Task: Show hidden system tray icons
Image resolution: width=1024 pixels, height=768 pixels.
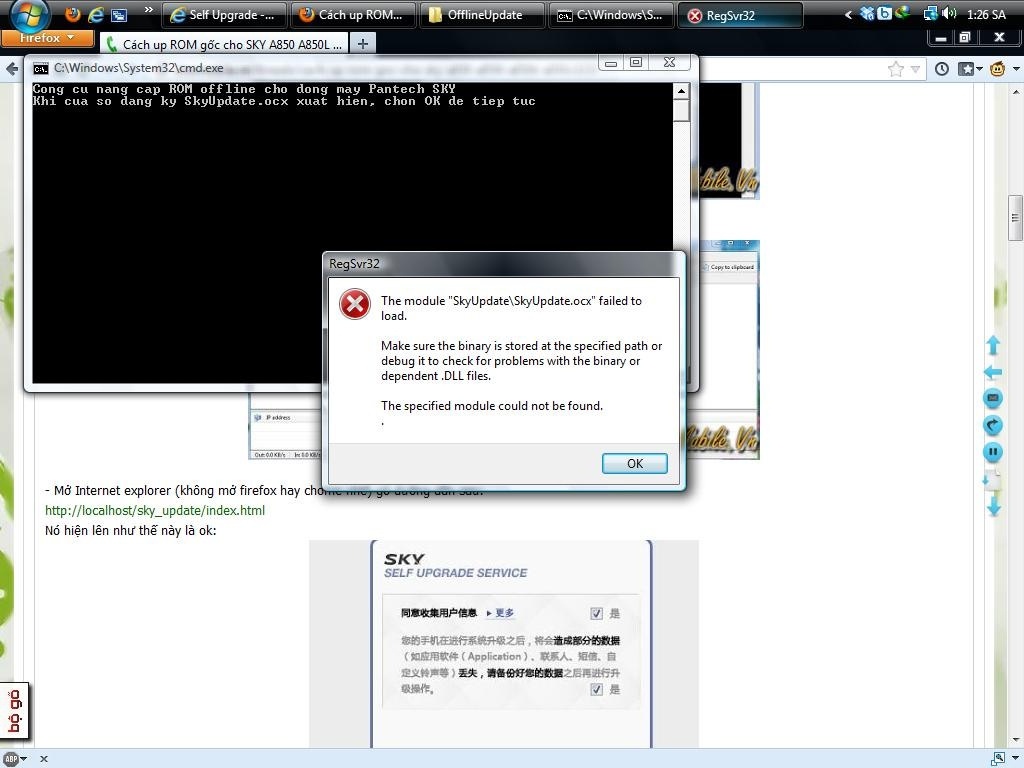Action: 848,14
